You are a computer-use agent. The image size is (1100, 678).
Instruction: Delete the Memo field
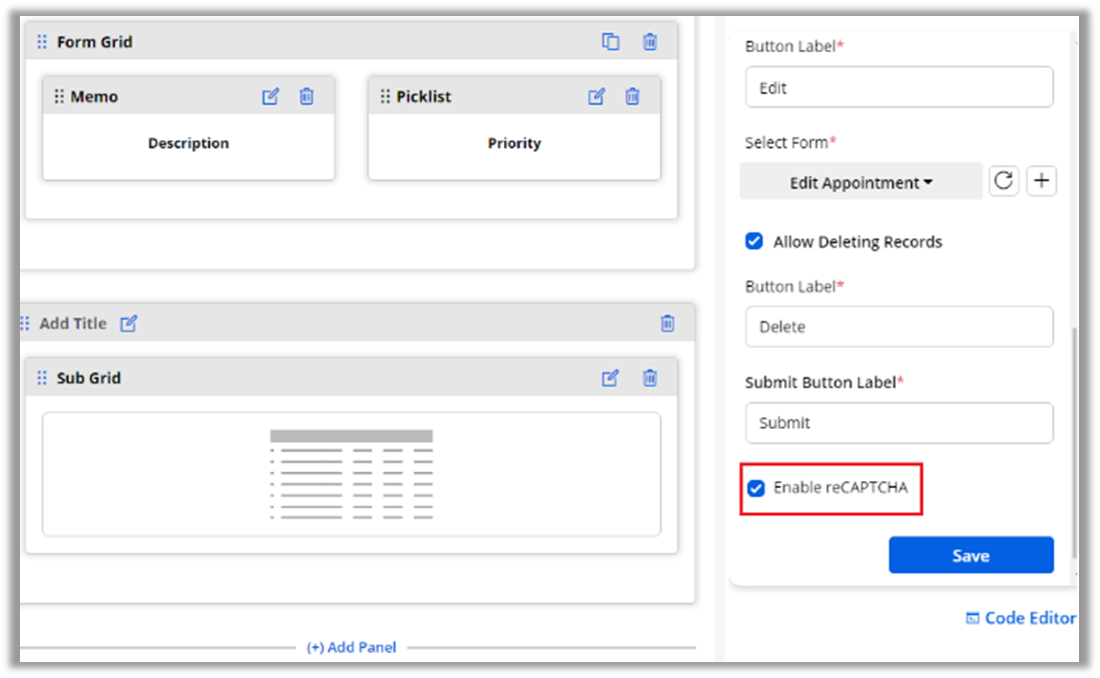tap(307, 97)
